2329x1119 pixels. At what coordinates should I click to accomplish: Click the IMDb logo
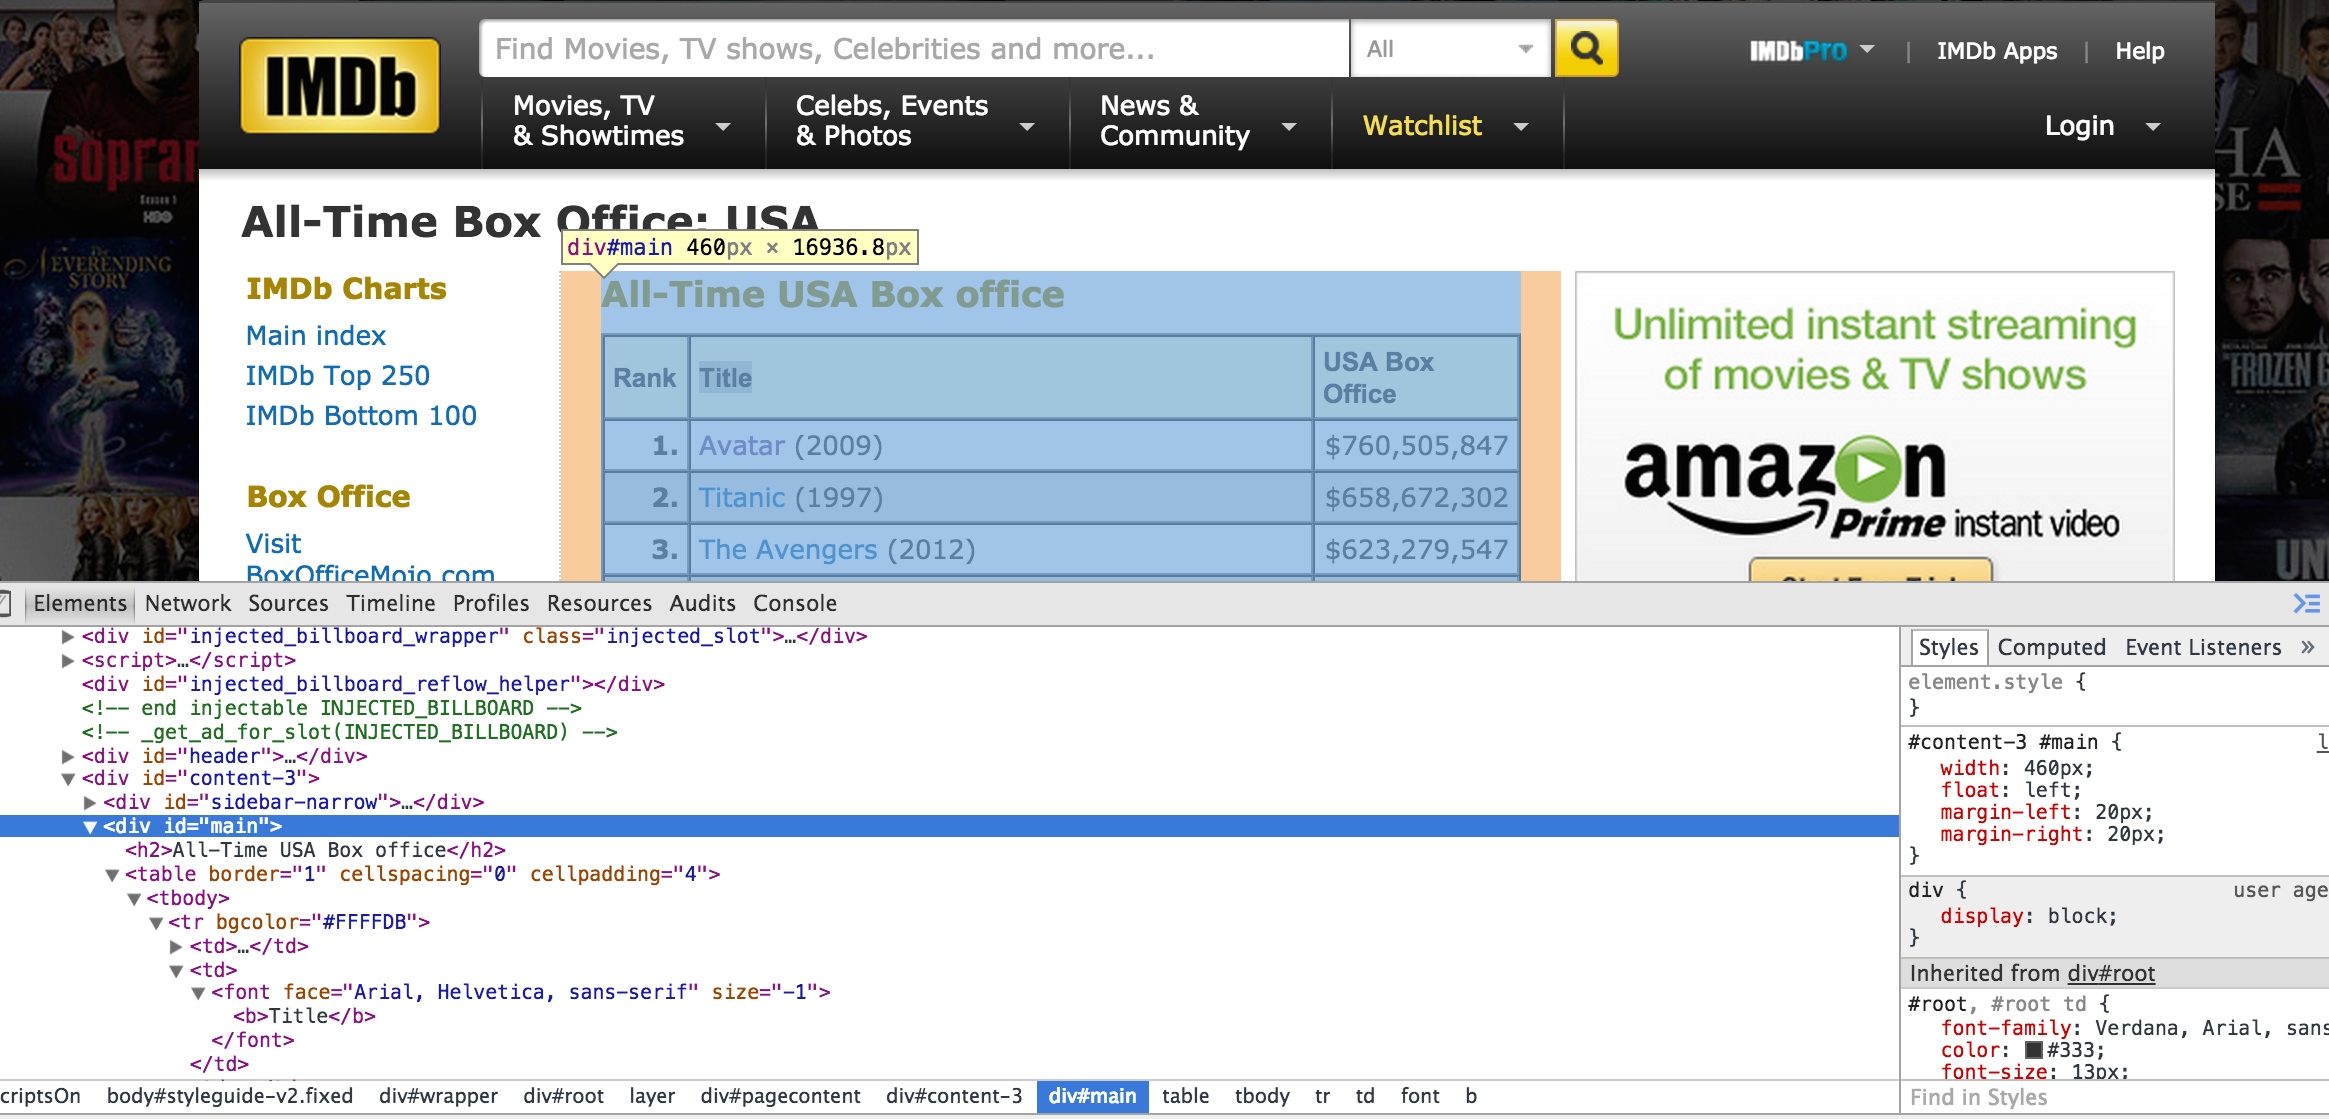coord(340,86)
